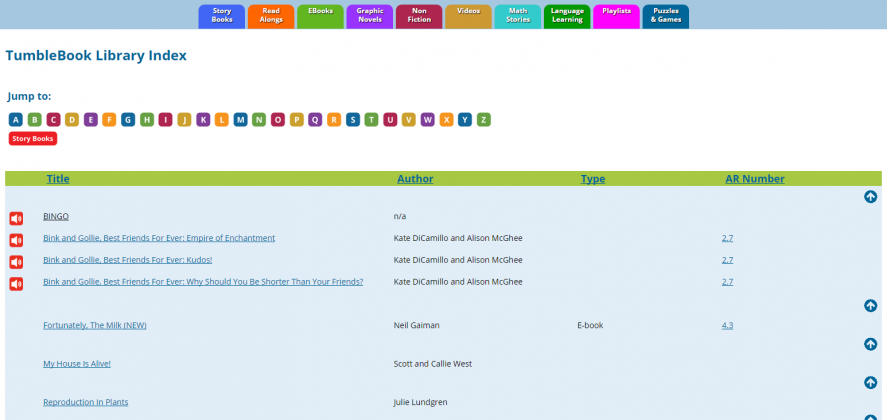Click AR number 4.3 for Fortunately, The Milk
This screenshot has width=887, height=420.
pos(727,325)
